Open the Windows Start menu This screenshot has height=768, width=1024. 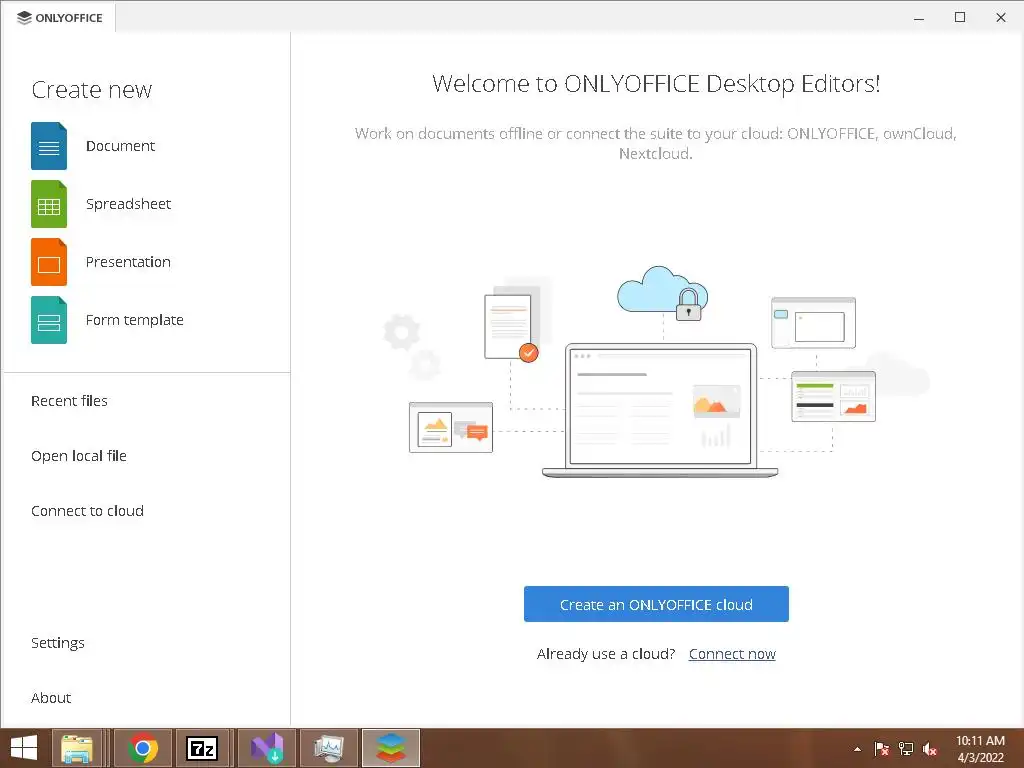(24, 748)
